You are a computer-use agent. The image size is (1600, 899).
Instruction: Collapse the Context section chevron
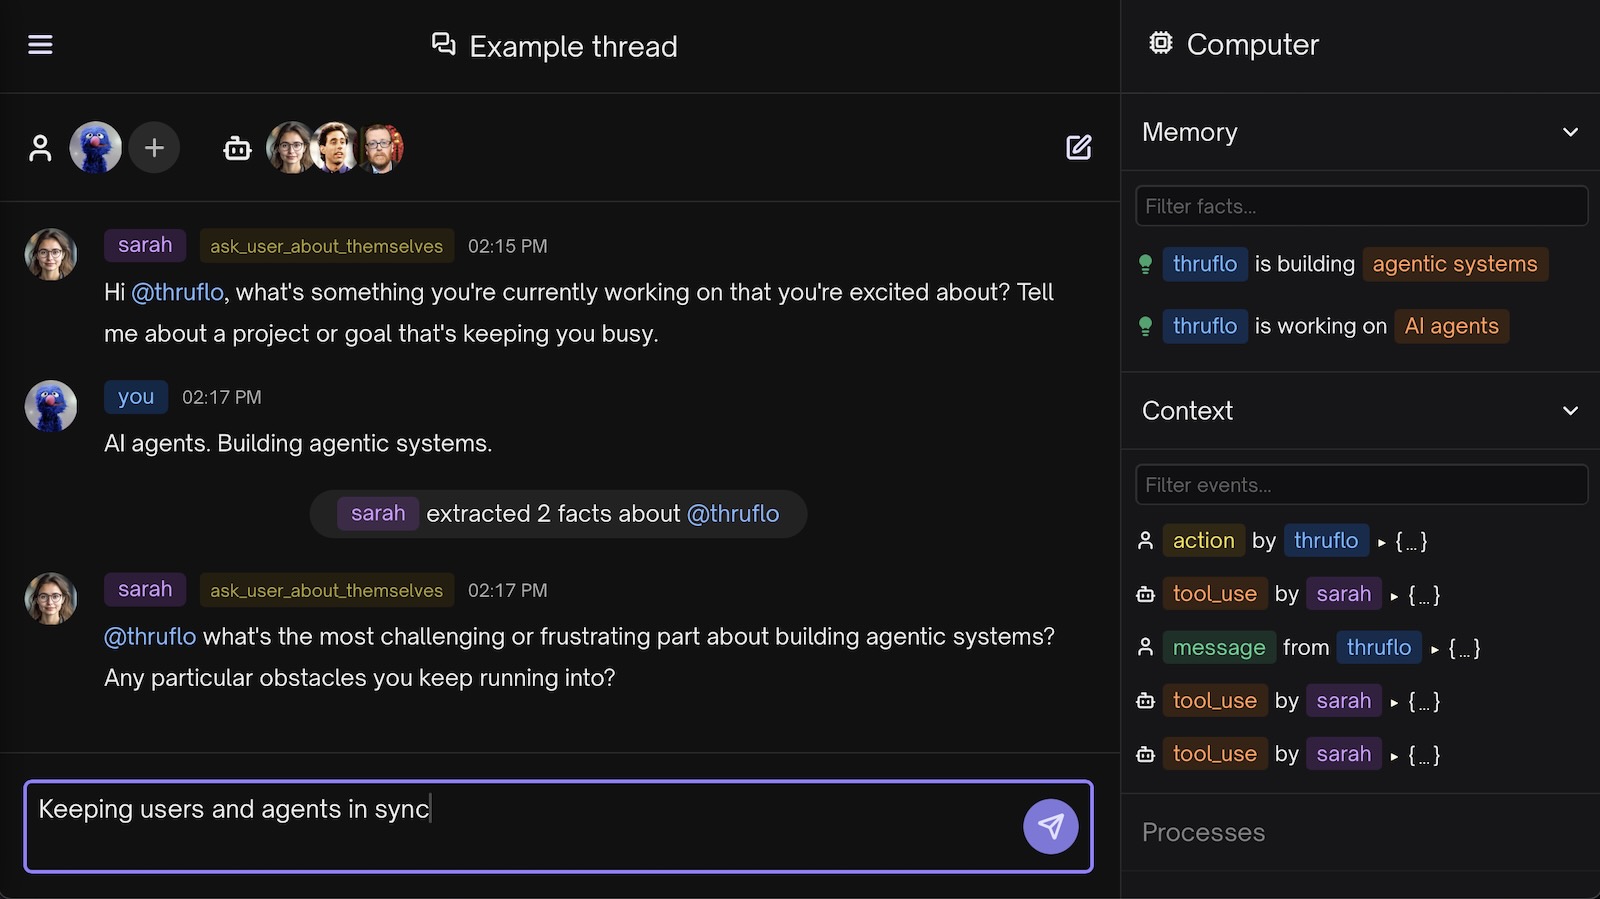click(1570, 411)
